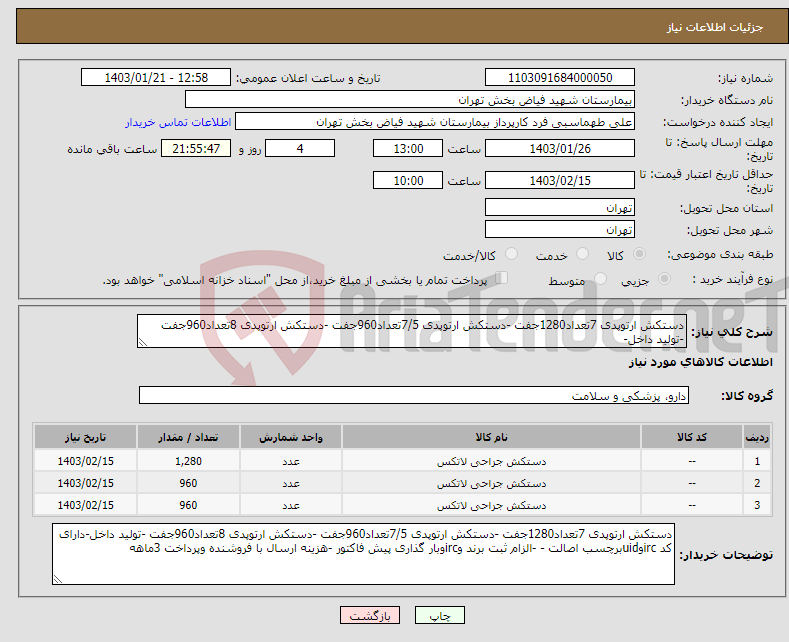Click row 2 quantity cell 960
The height and width of the screenshot is (642, 789).
[188, 483]
